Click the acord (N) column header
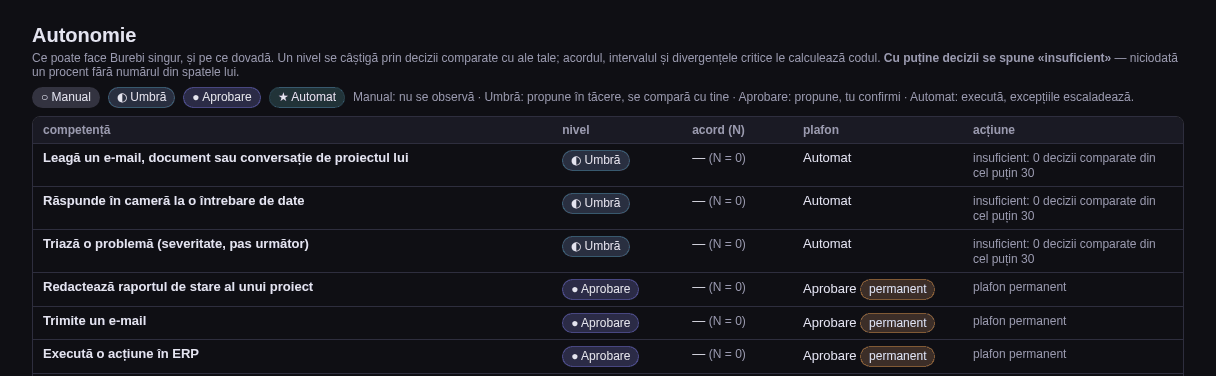The image size is (1216, 376). [718, 130]
